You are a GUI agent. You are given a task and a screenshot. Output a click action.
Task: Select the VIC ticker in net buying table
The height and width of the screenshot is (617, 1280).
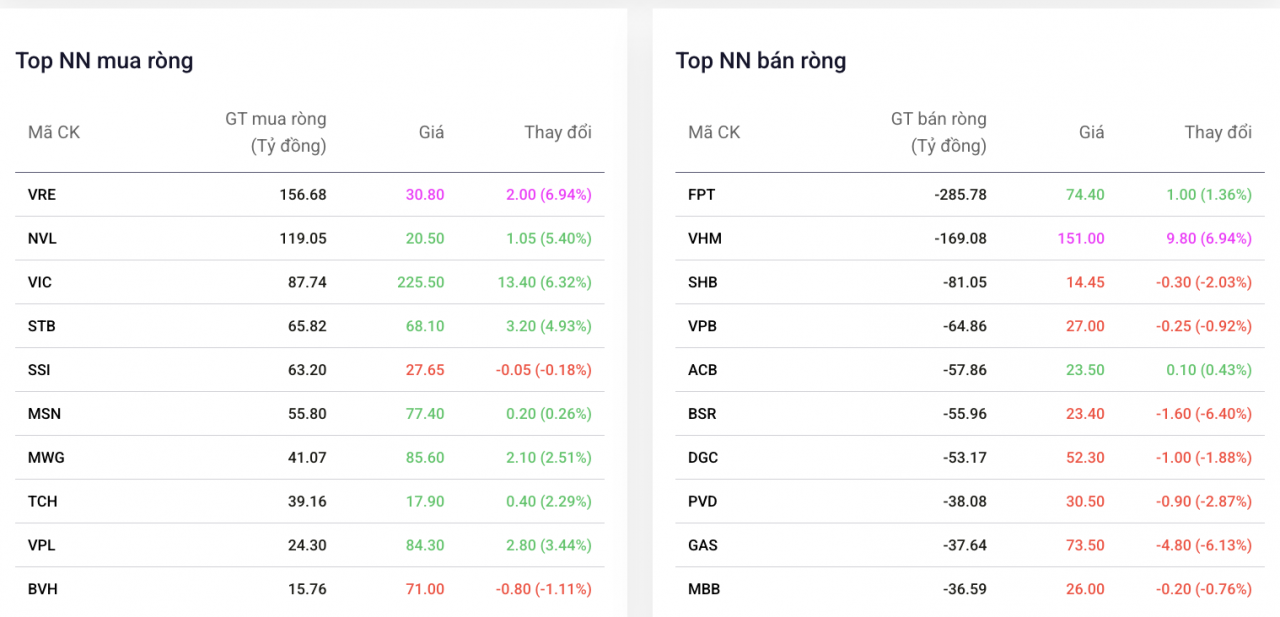click(x=40, y=283)
